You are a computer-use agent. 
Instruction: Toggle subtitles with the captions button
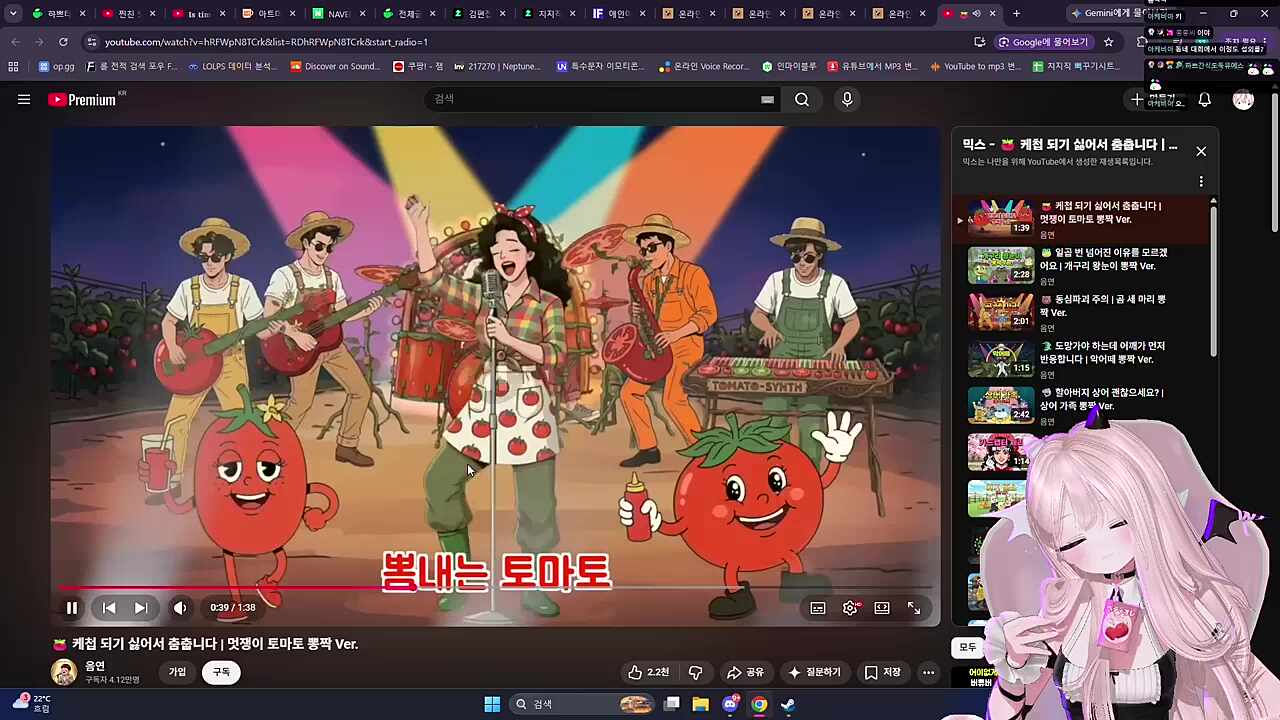click(x=818, y=608)
